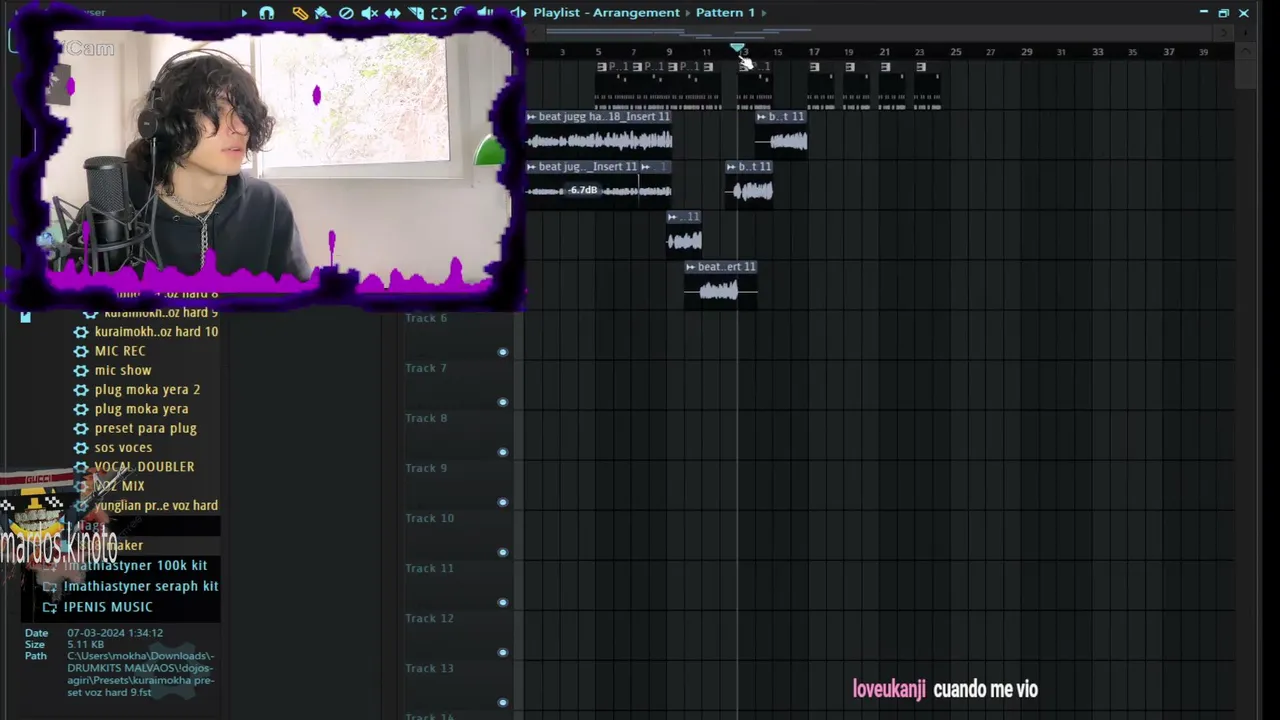Click the !mathiastyner seraph kit folder icon
The height and width of the screenshot is (720, 1280).
tap(49, 586)
